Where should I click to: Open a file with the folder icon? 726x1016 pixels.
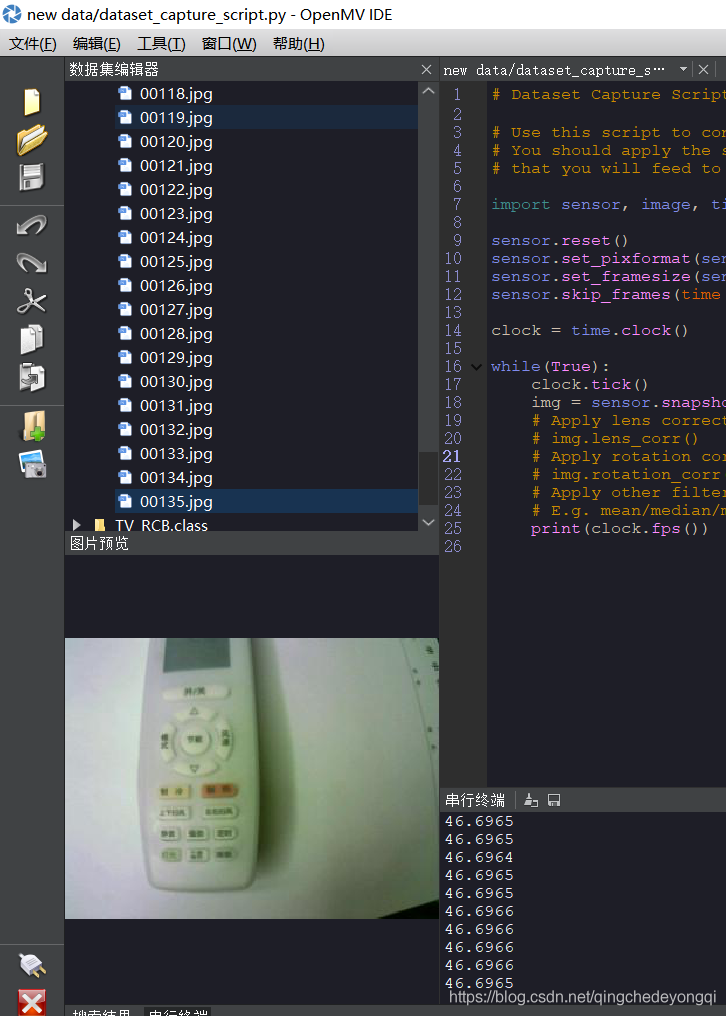tap(32, 139)
